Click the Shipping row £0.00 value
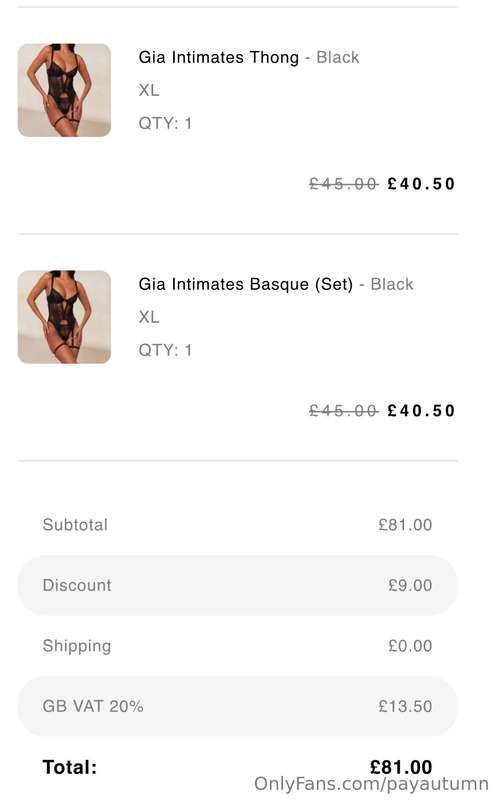Image resolution: width=495 pixels, height=800 pixels. point(410,646)
